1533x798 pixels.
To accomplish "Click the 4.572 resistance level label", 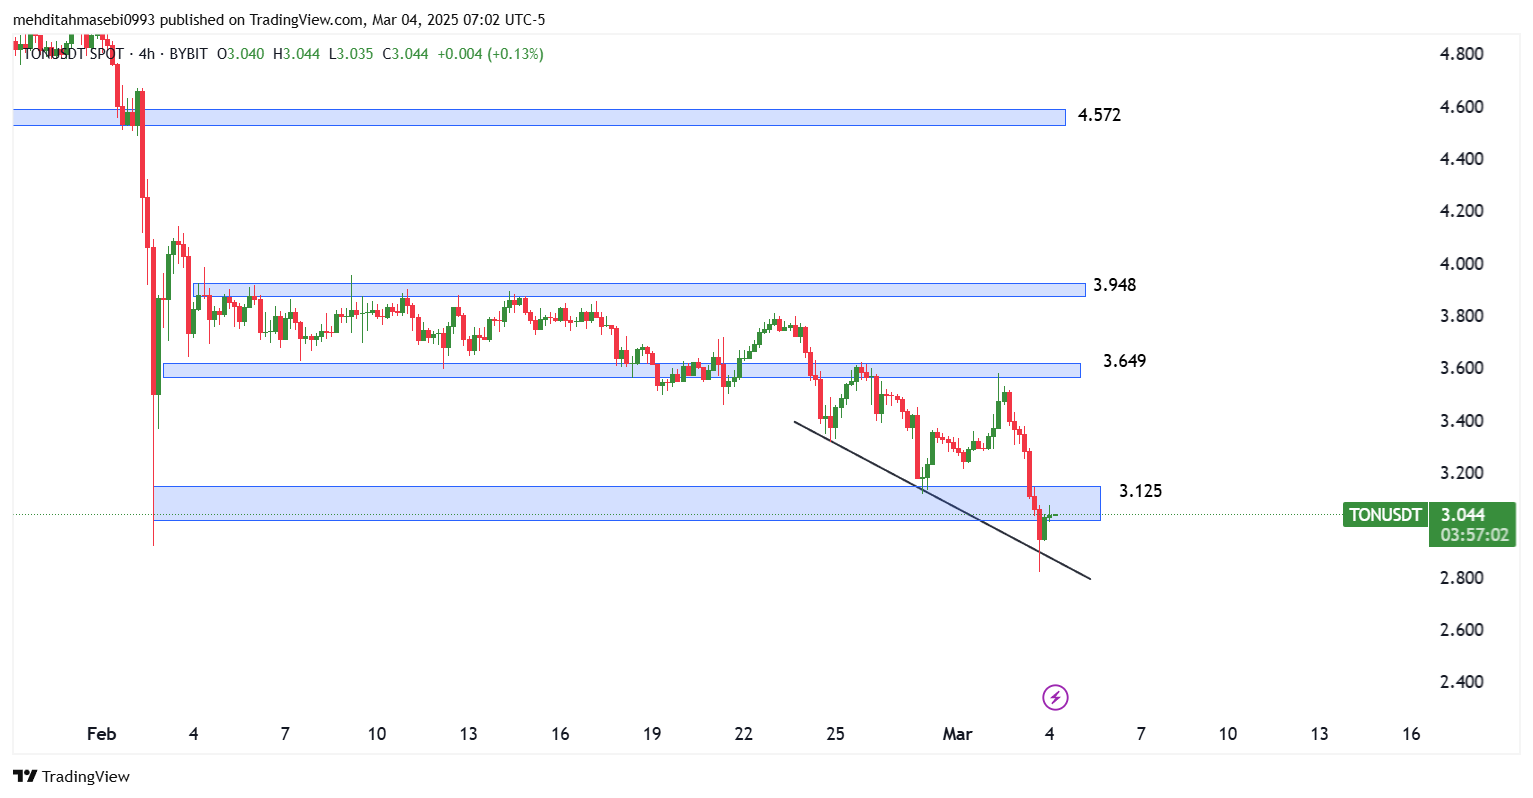I will click(1099, 115).
